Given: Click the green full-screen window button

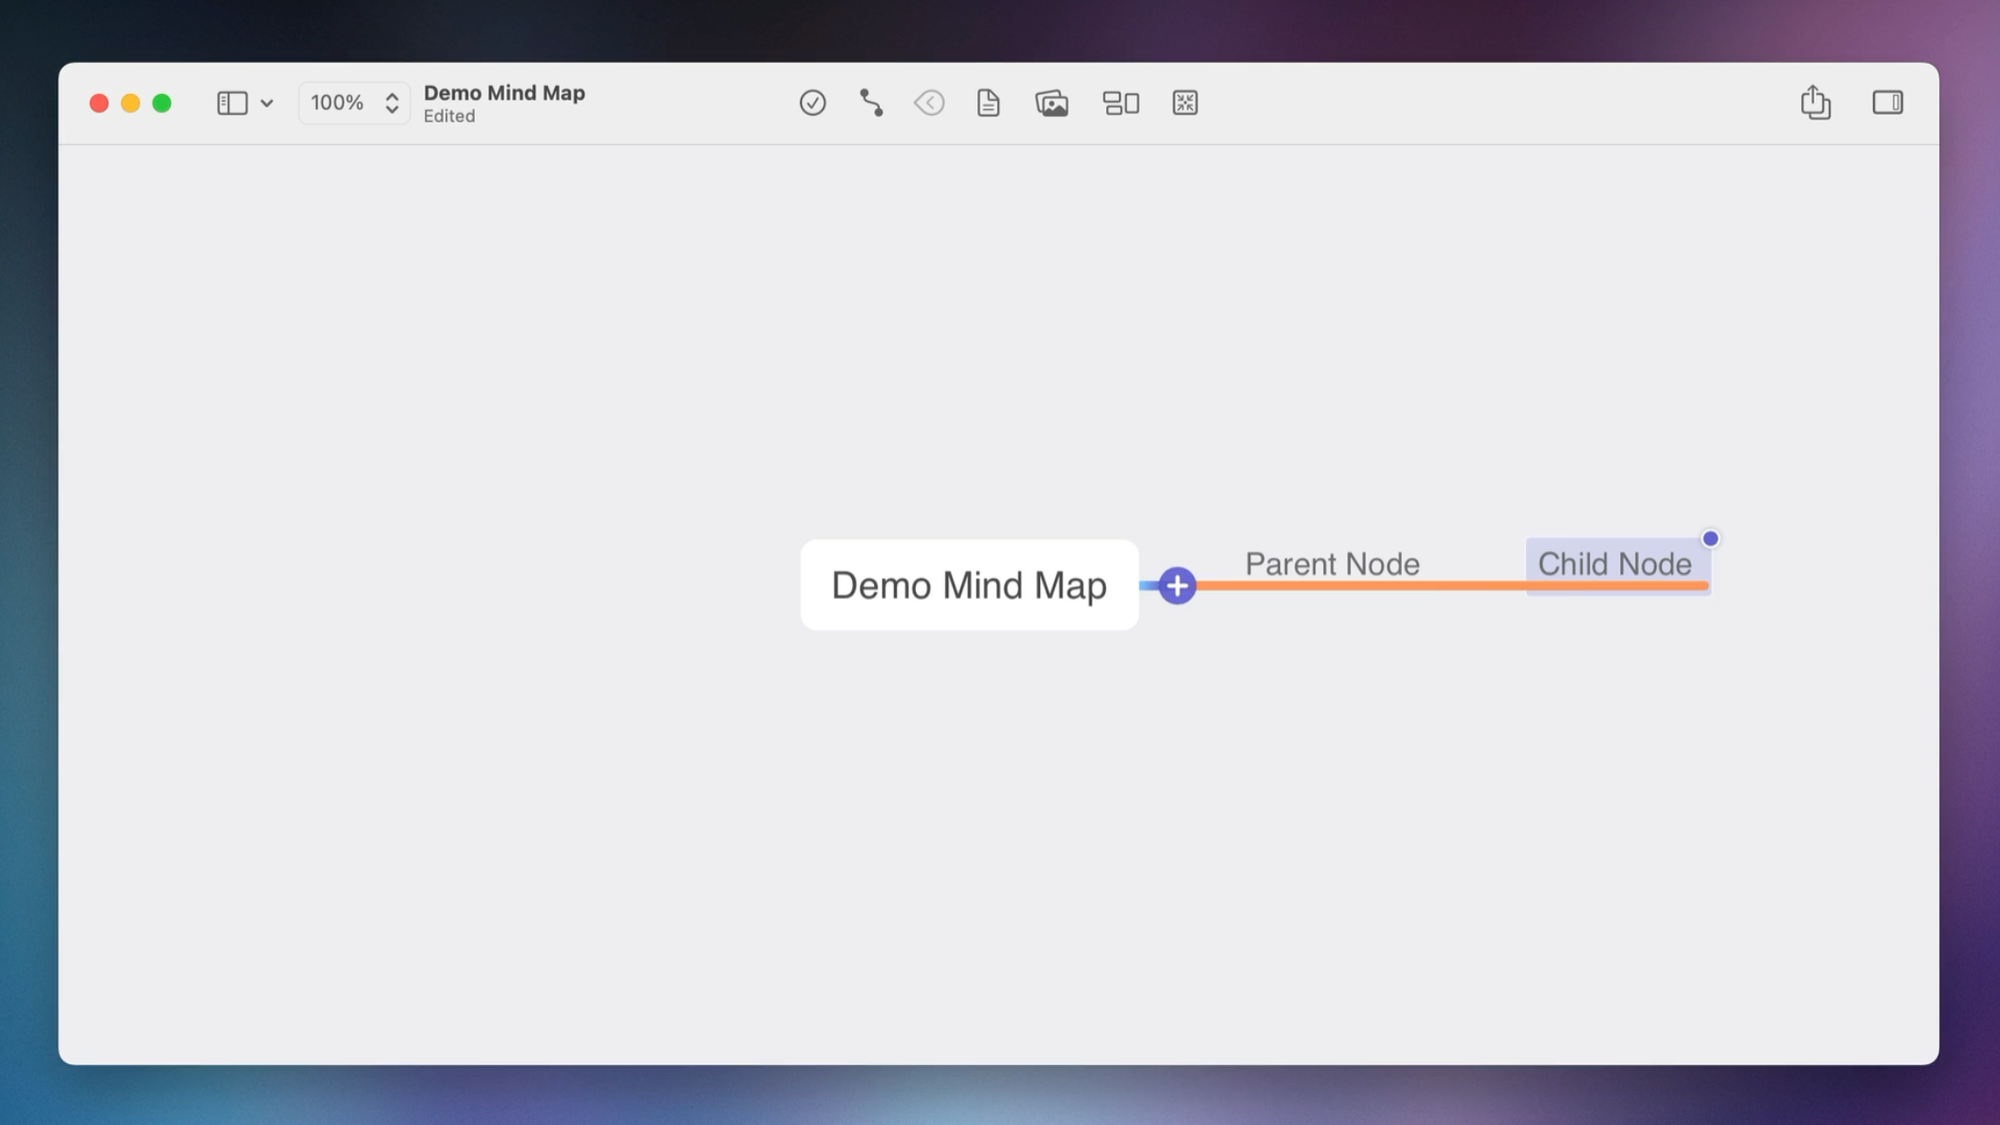Looking at the screenshot, I should [x=162, y=103].
